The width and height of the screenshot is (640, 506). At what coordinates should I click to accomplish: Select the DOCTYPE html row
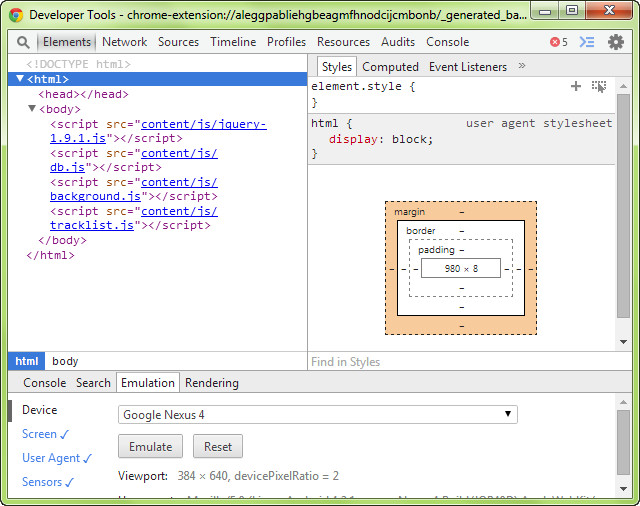[78, 64]
